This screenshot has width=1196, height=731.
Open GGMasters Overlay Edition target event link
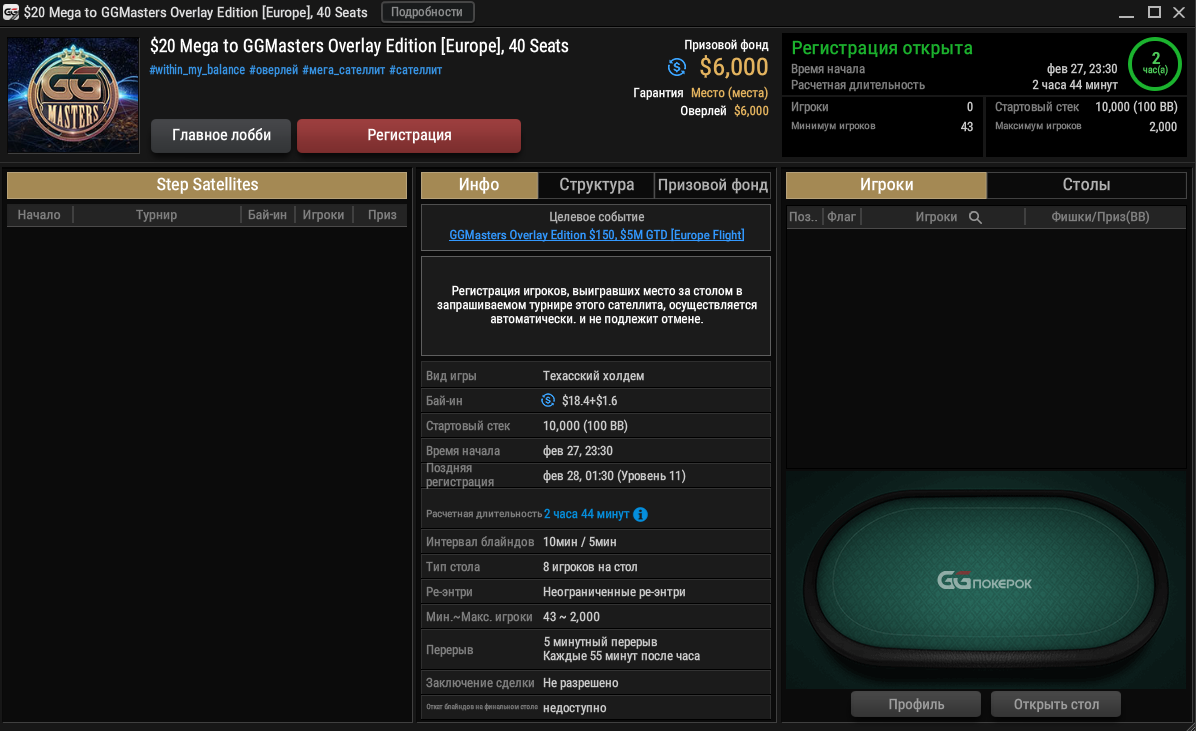[x=596, y=235]
